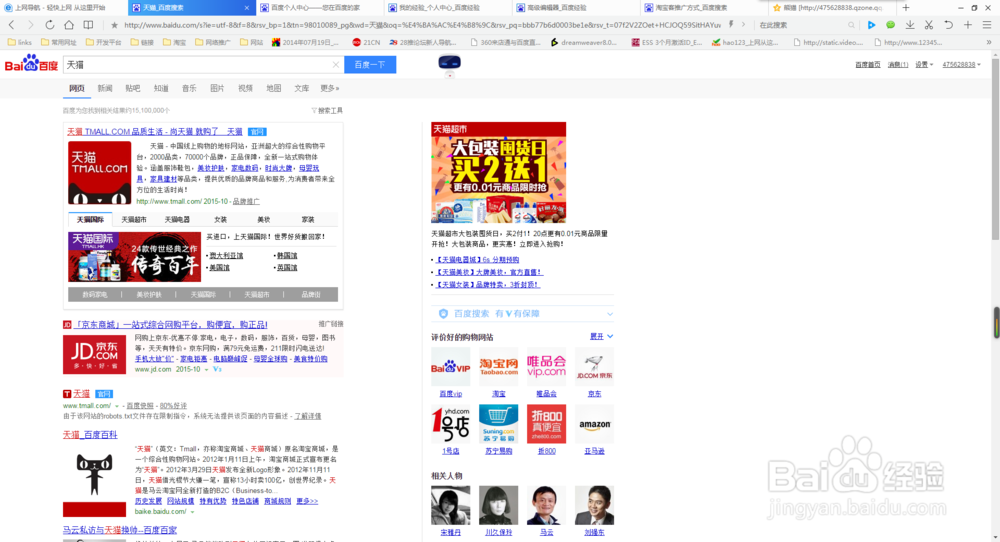Click the 百度一下 search button
The width and height of the screenshot is (1000, 542).
pyautogui.click(x=370, y=64)
